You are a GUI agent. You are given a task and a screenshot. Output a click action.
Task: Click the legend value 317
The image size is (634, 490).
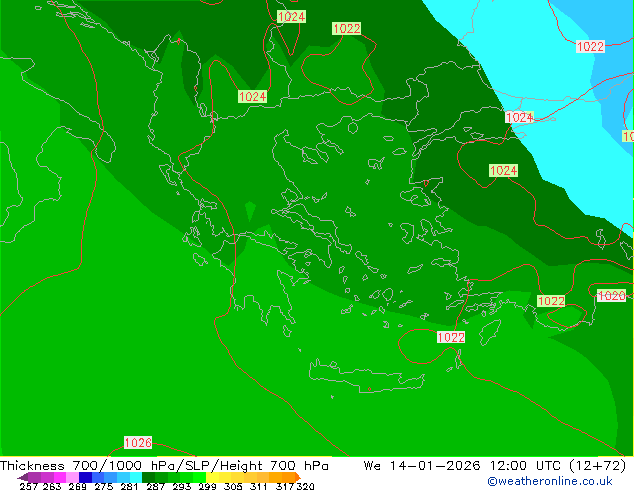(x=285, y=486)
